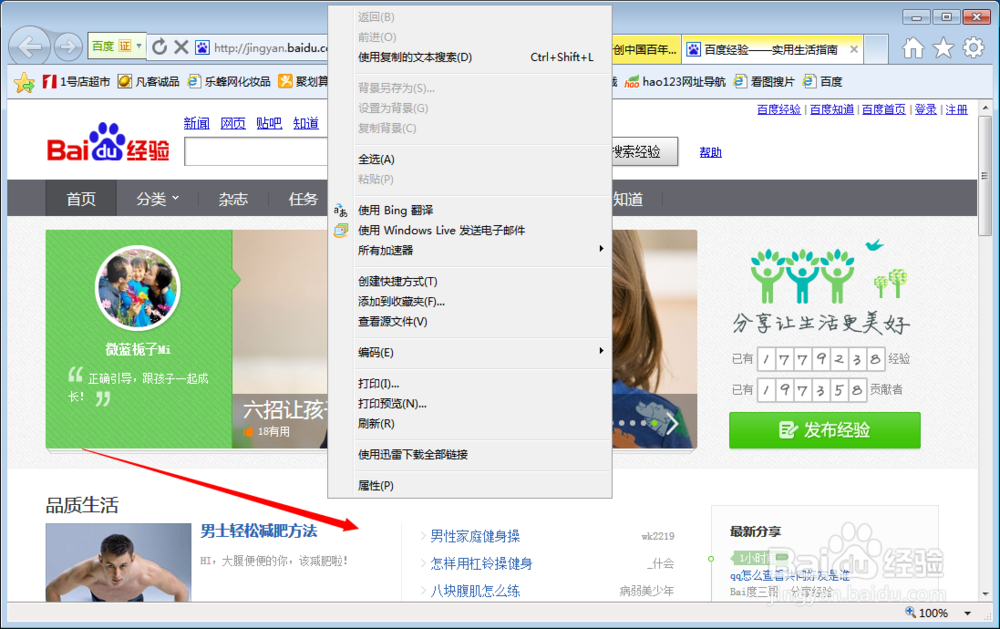Open the Favorites star icon at top right
The image size is (1000, 629).
pos(943,48)
